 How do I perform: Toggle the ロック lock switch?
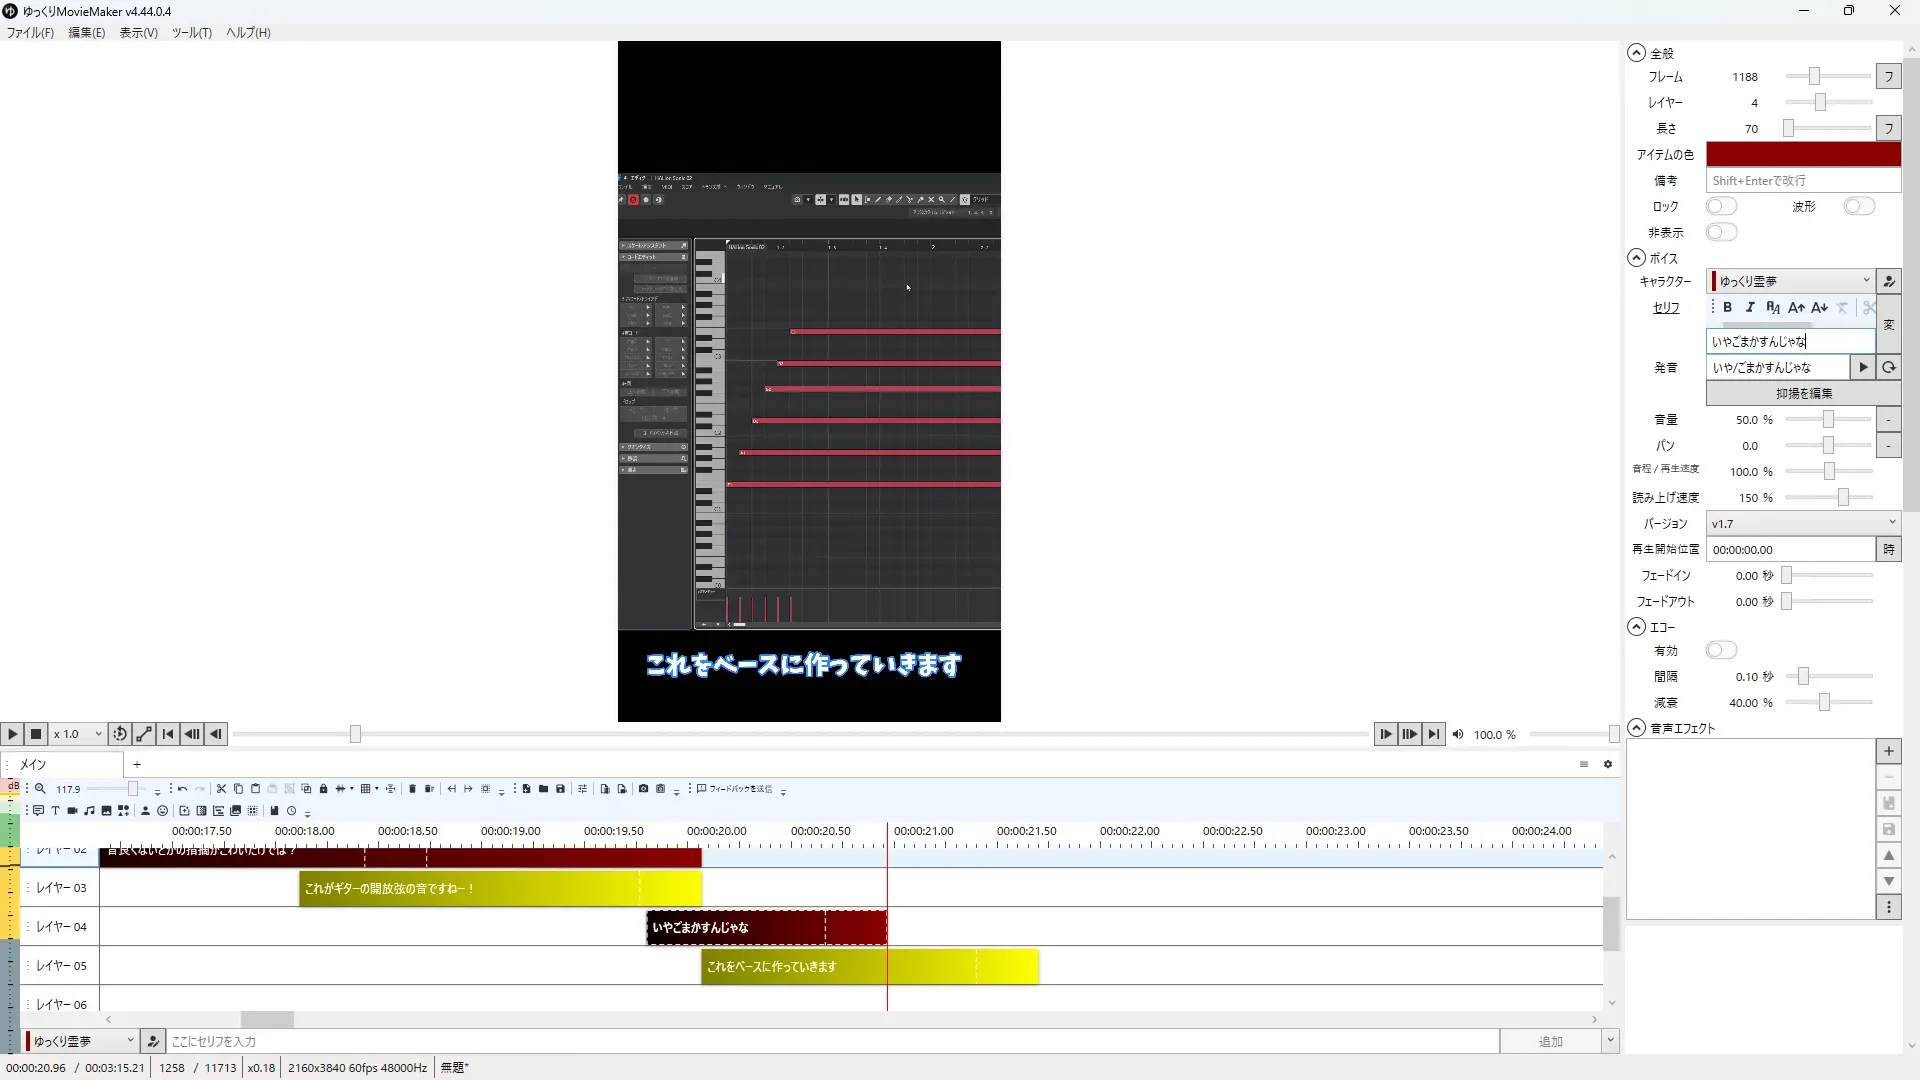click(1721, 206)
